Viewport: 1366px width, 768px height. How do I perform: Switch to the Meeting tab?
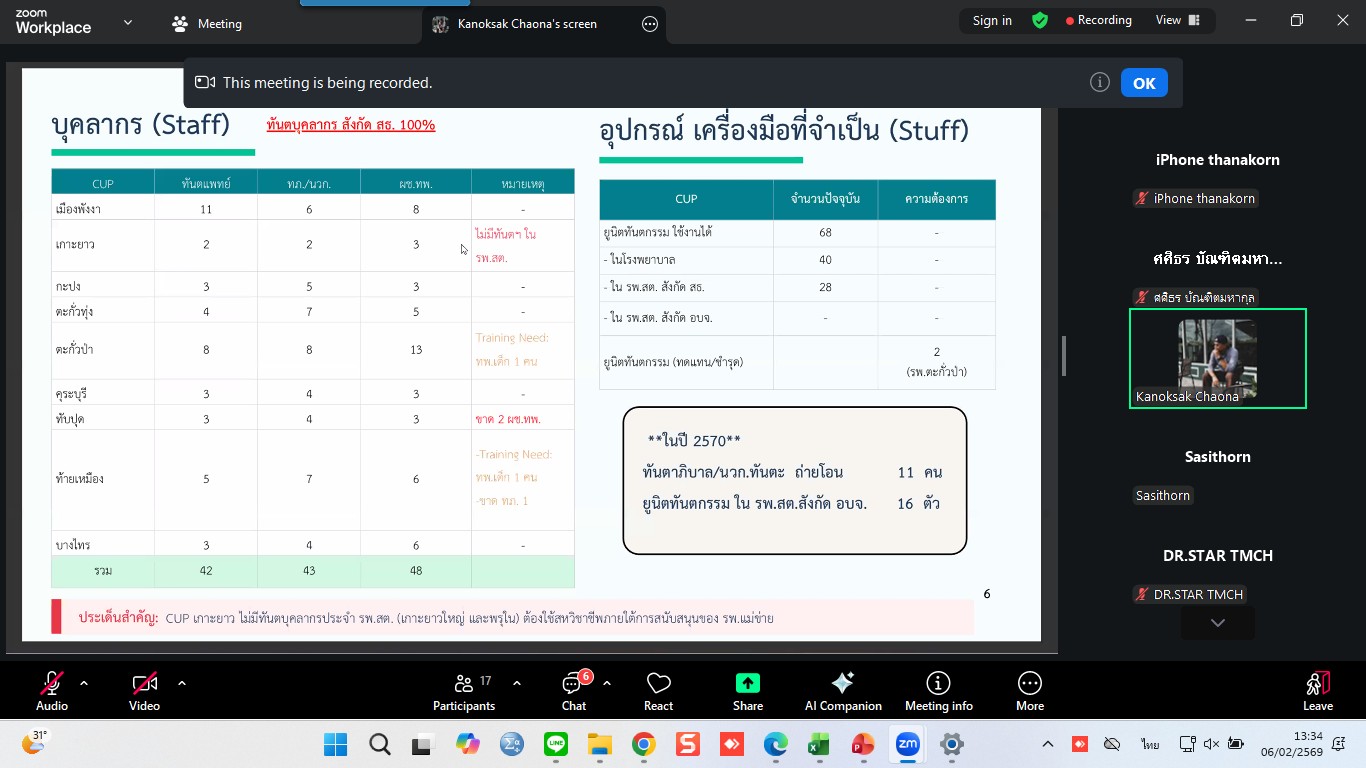pyautogui.click(x=207, y=24)
